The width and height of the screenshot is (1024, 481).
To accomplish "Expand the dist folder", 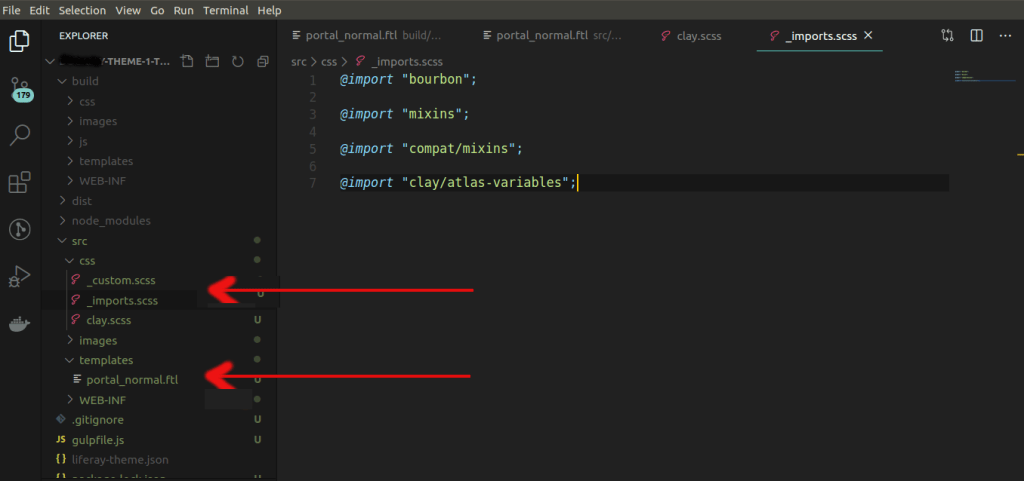I will (x=81, y=201).
